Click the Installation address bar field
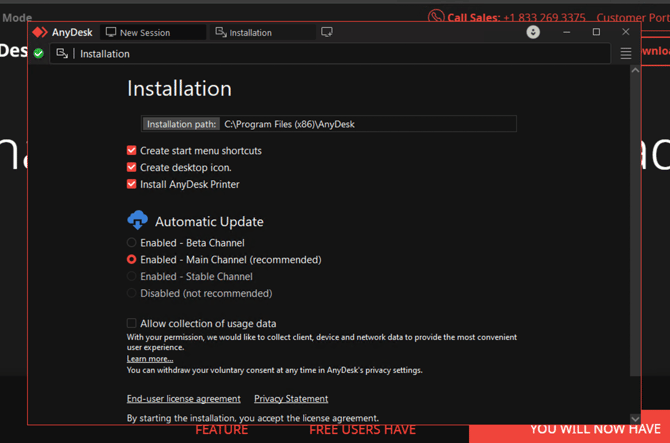This screenshot has width=670, height=443. [330, 53]
